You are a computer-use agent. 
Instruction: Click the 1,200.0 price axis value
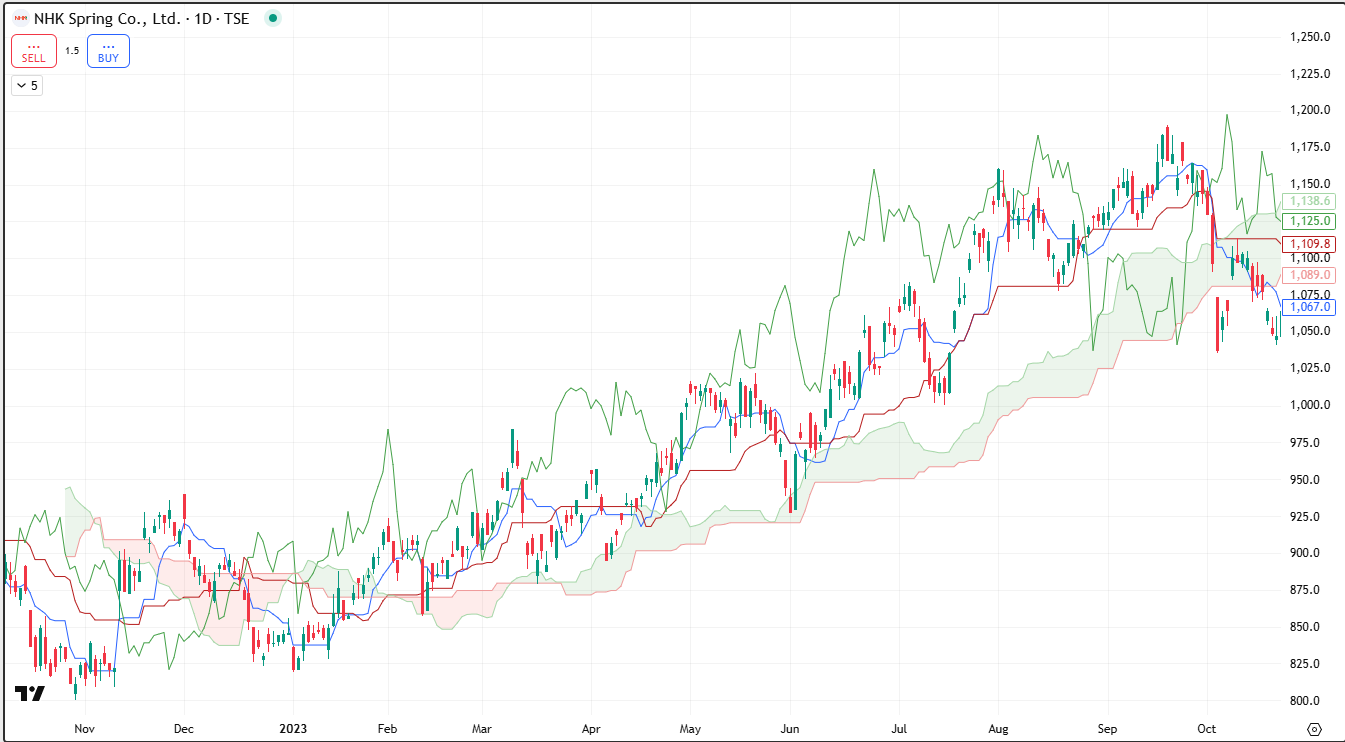pyautogui.click(x=1310, y=110)
